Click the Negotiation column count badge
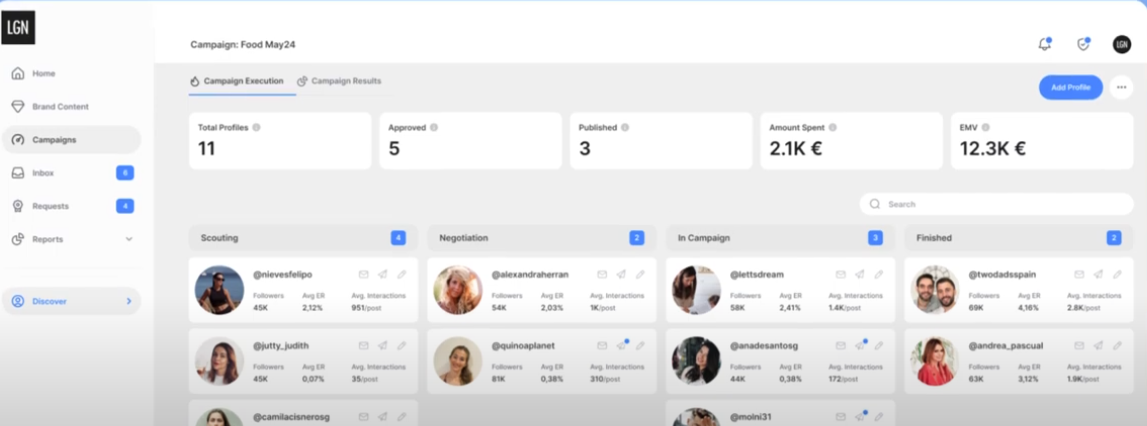Viewport: 1147px width, 426px height. coord(636,238)
